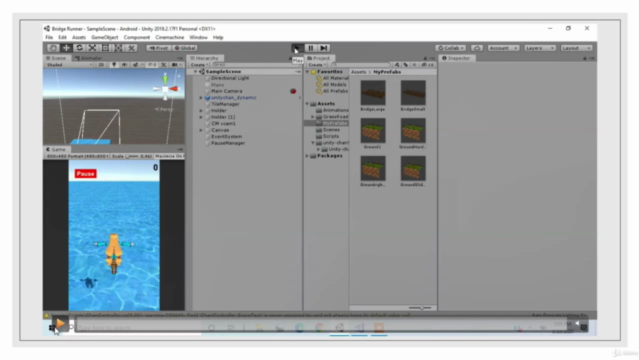Image resolution: width=640 pixels, height=360 pixels.
Task: Select the Transform tool in toolbar
Action: (118, 48)
